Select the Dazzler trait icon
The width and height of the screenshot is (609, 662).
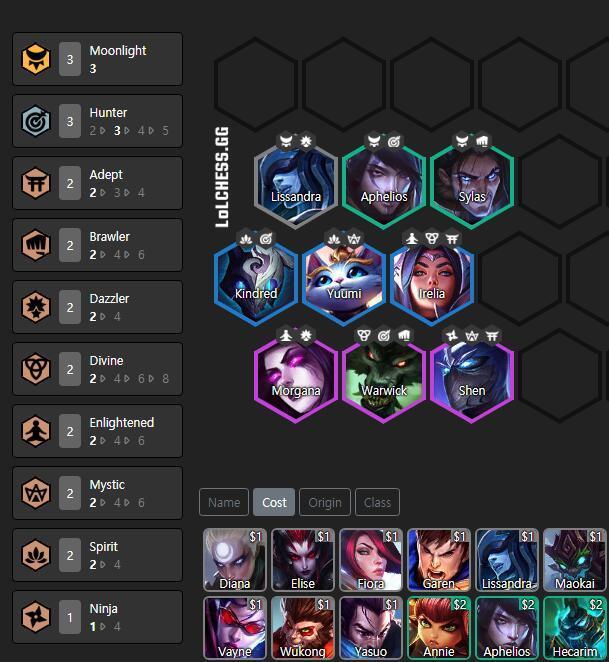(x=36, y=307)
